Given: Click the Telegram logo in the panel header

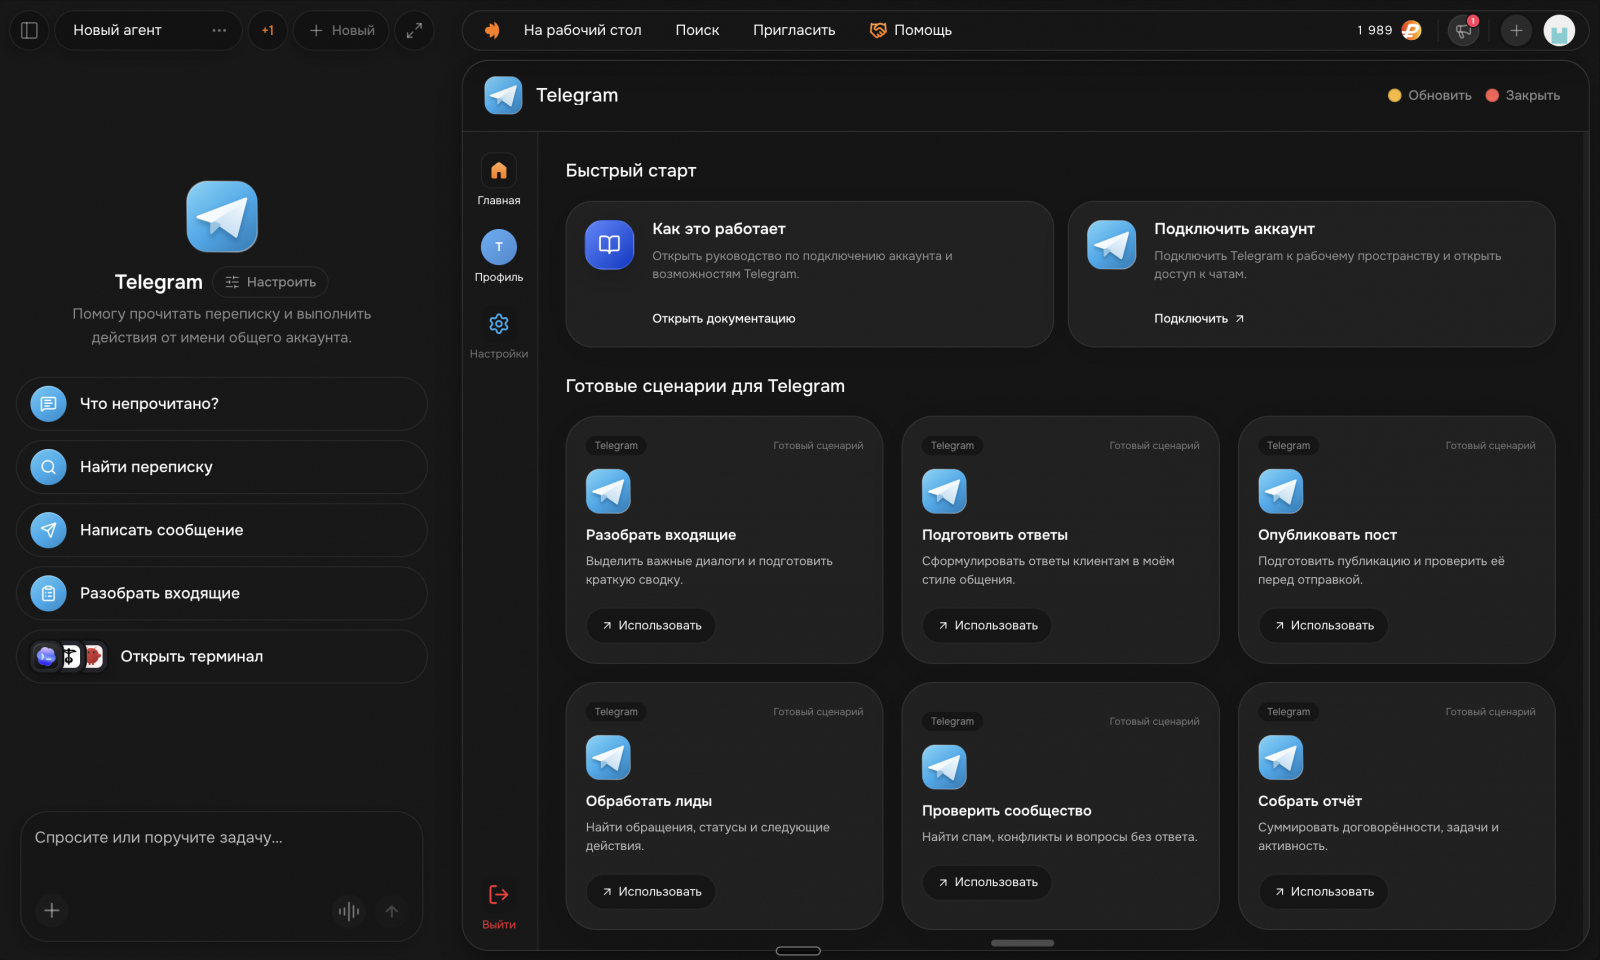Looking at the screenshot, I should click(x=503, y=95).
